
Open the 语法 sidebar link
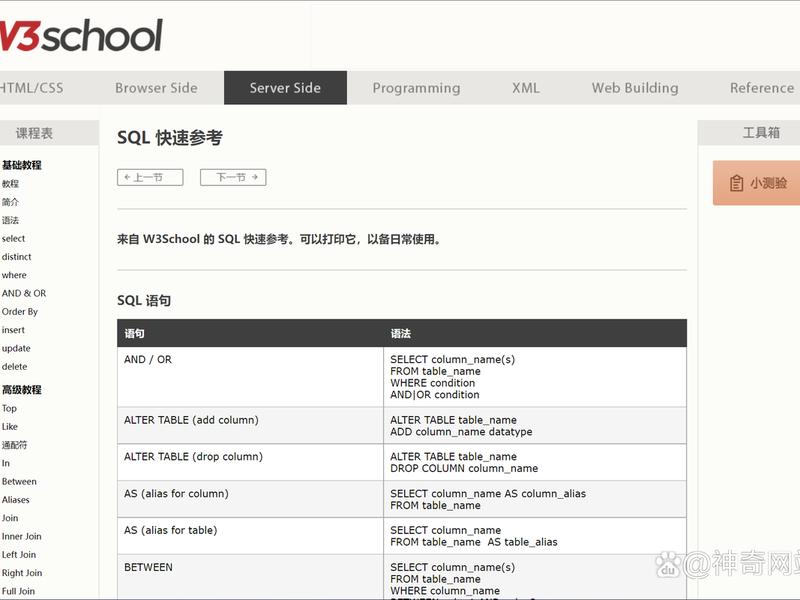[x=10, y=220]
